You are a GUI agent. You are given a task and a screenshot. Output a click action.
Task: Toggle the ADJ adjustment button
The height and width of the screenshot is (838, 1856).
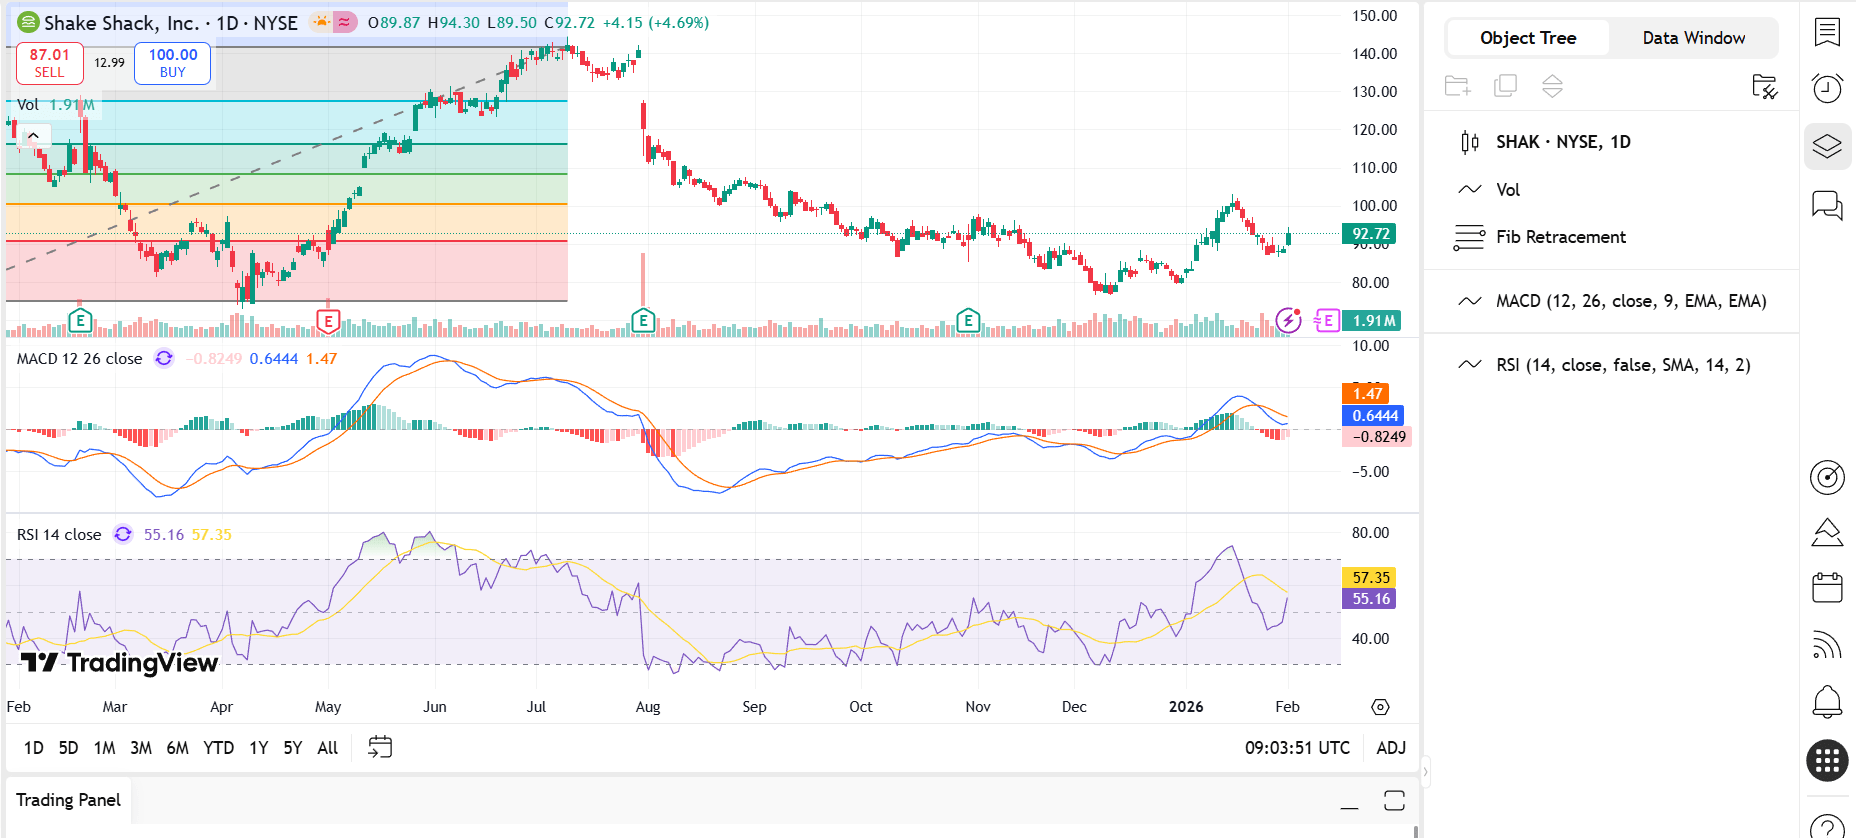1391,748
